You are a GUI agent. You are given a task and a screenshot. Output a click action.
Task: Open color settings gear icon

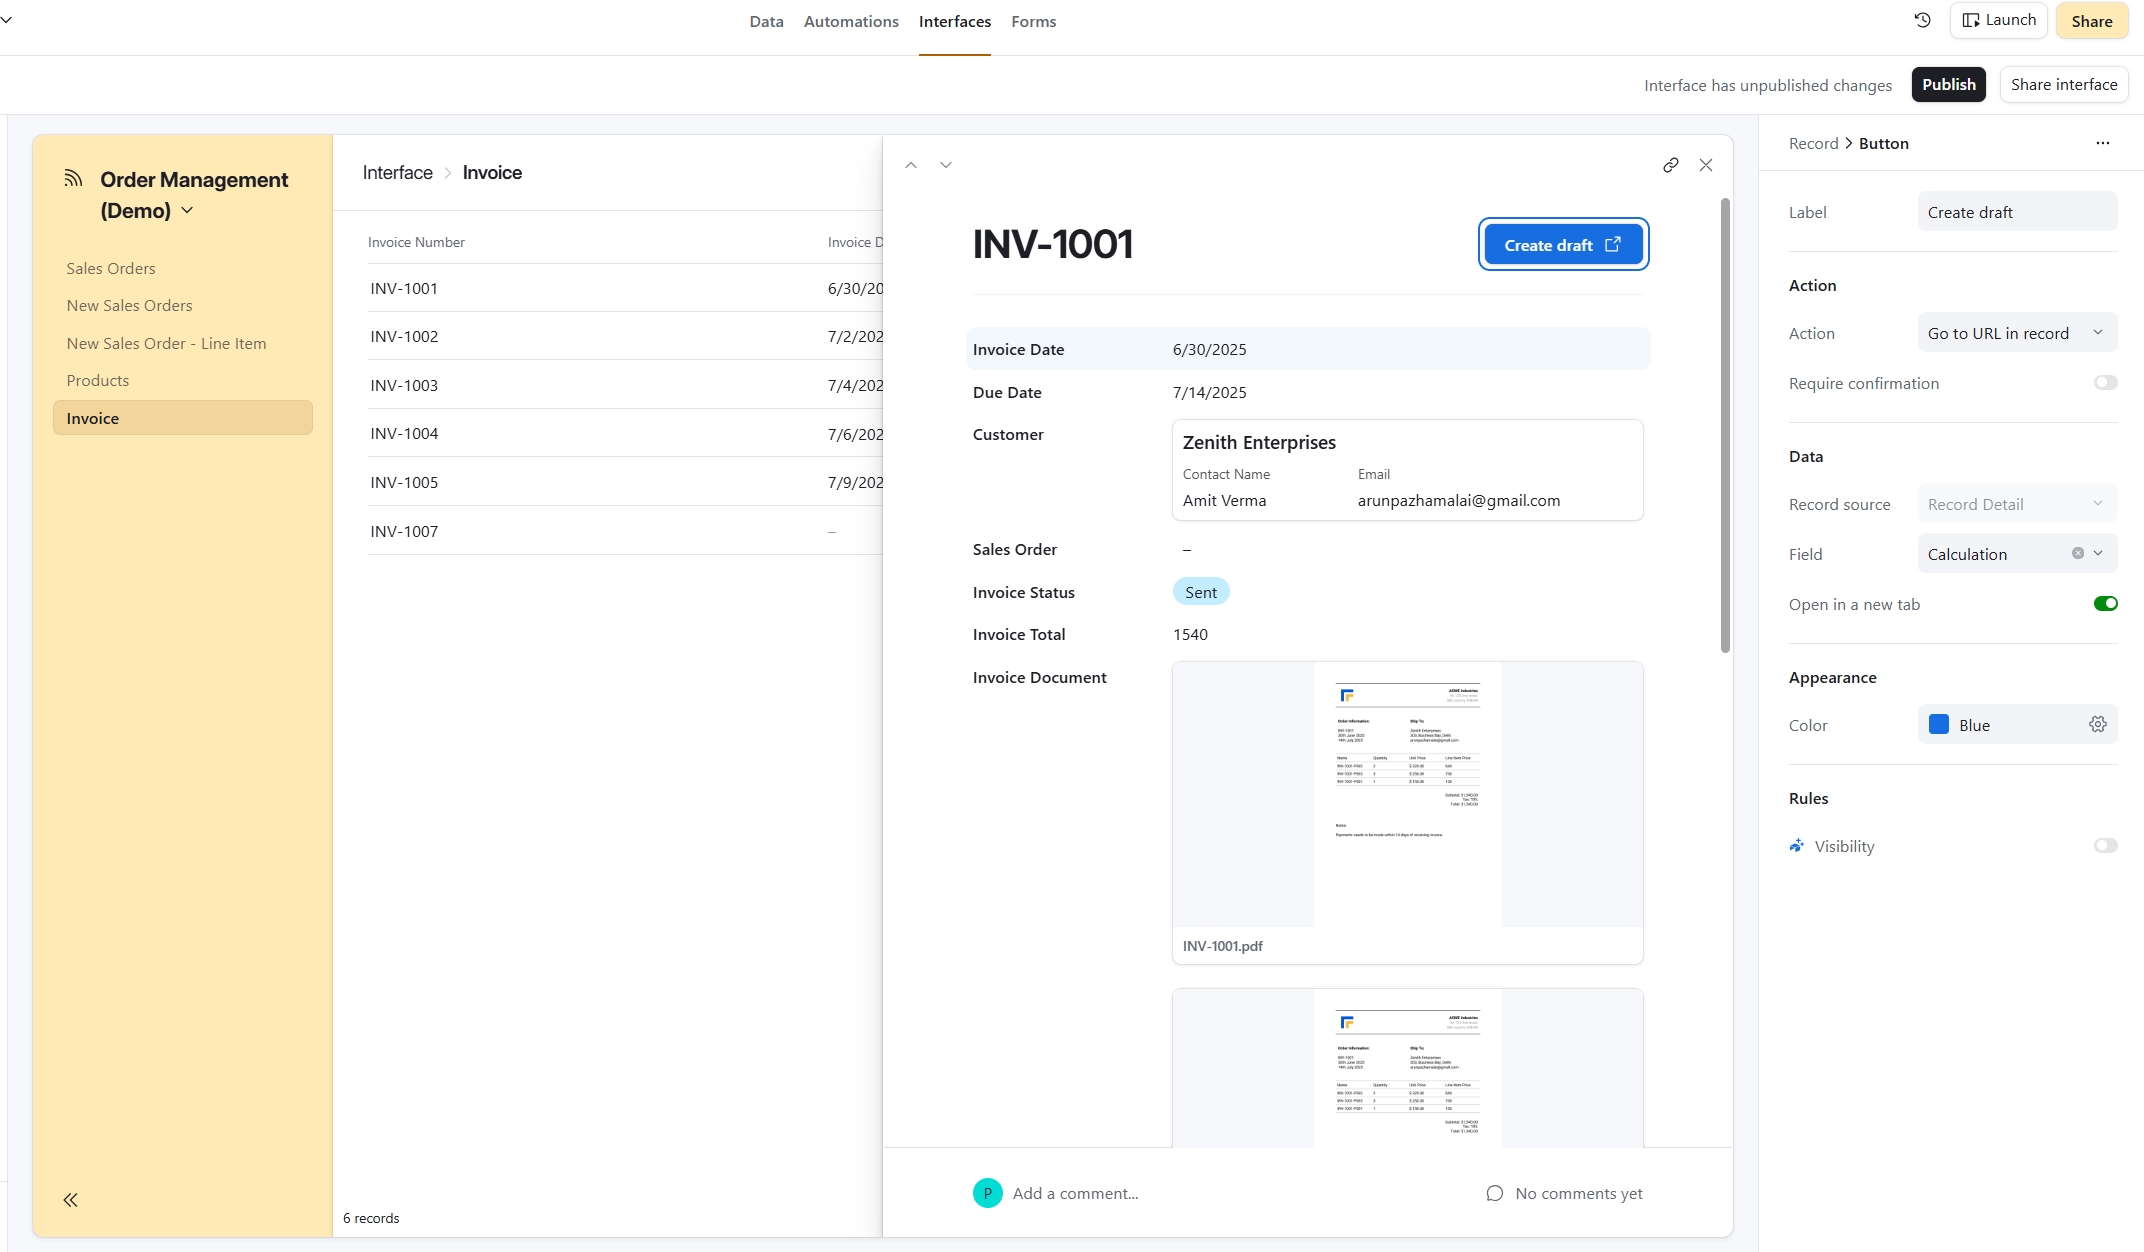point(2097,724)
